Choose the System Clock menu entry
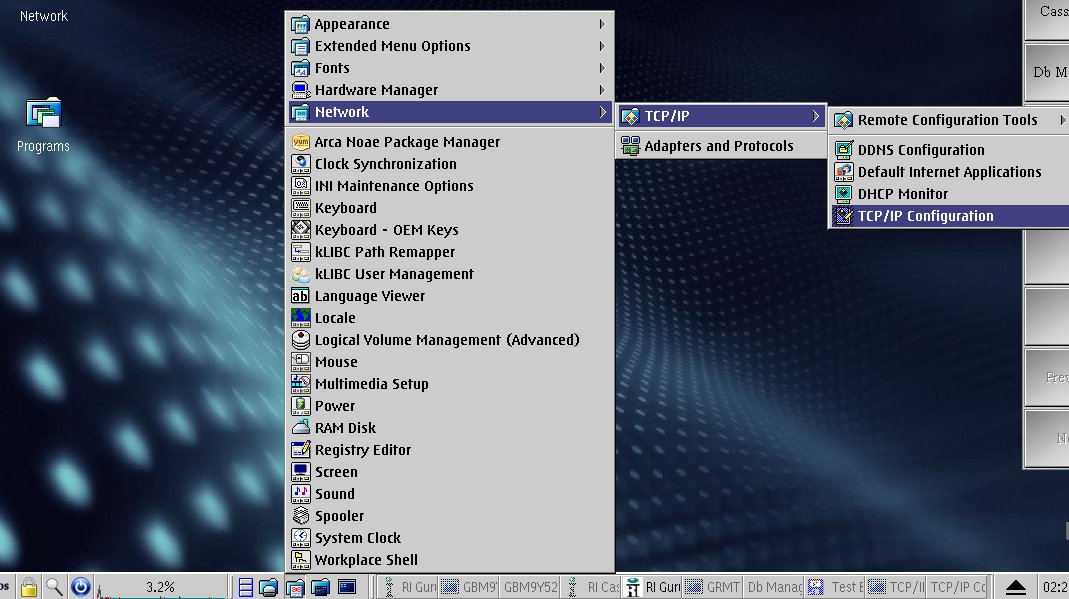 (449, 538)
